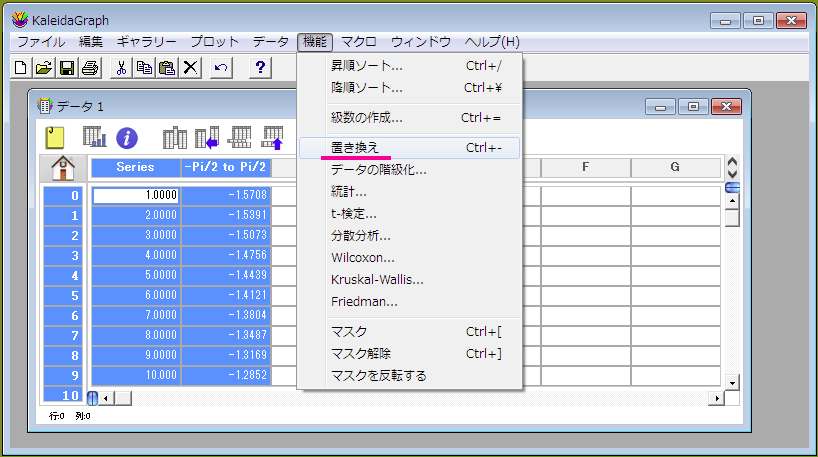
Task: Click the double-chevron expander above the scrollbar
Action: (732, 168)
